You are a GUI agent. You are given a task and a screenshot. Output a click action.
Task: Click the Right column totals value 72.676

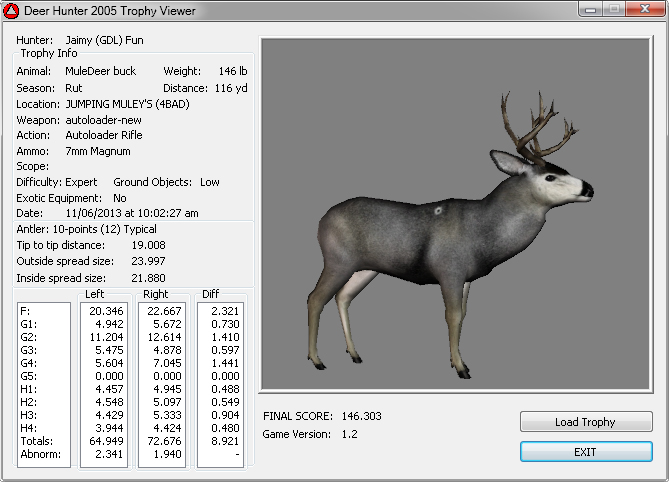[165, 440]
